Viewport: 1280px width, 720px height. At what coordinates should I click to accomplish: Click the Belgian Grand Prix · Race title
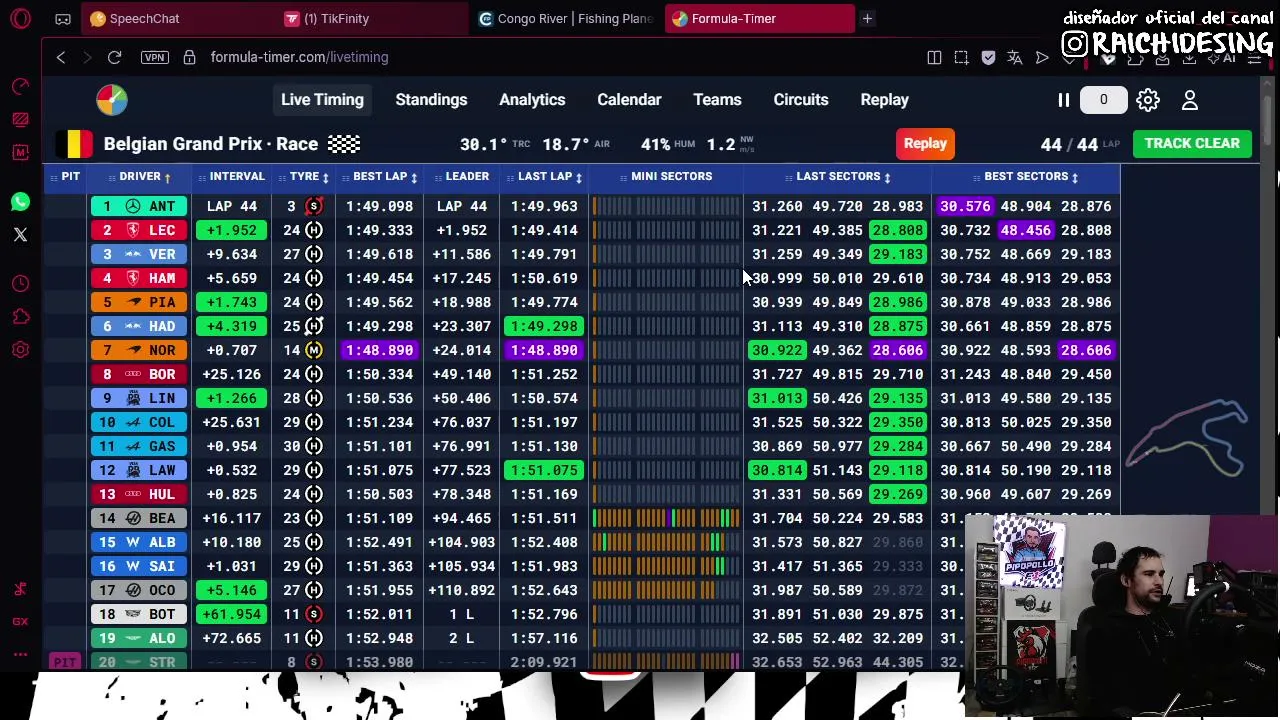click(x=210, y=144)
